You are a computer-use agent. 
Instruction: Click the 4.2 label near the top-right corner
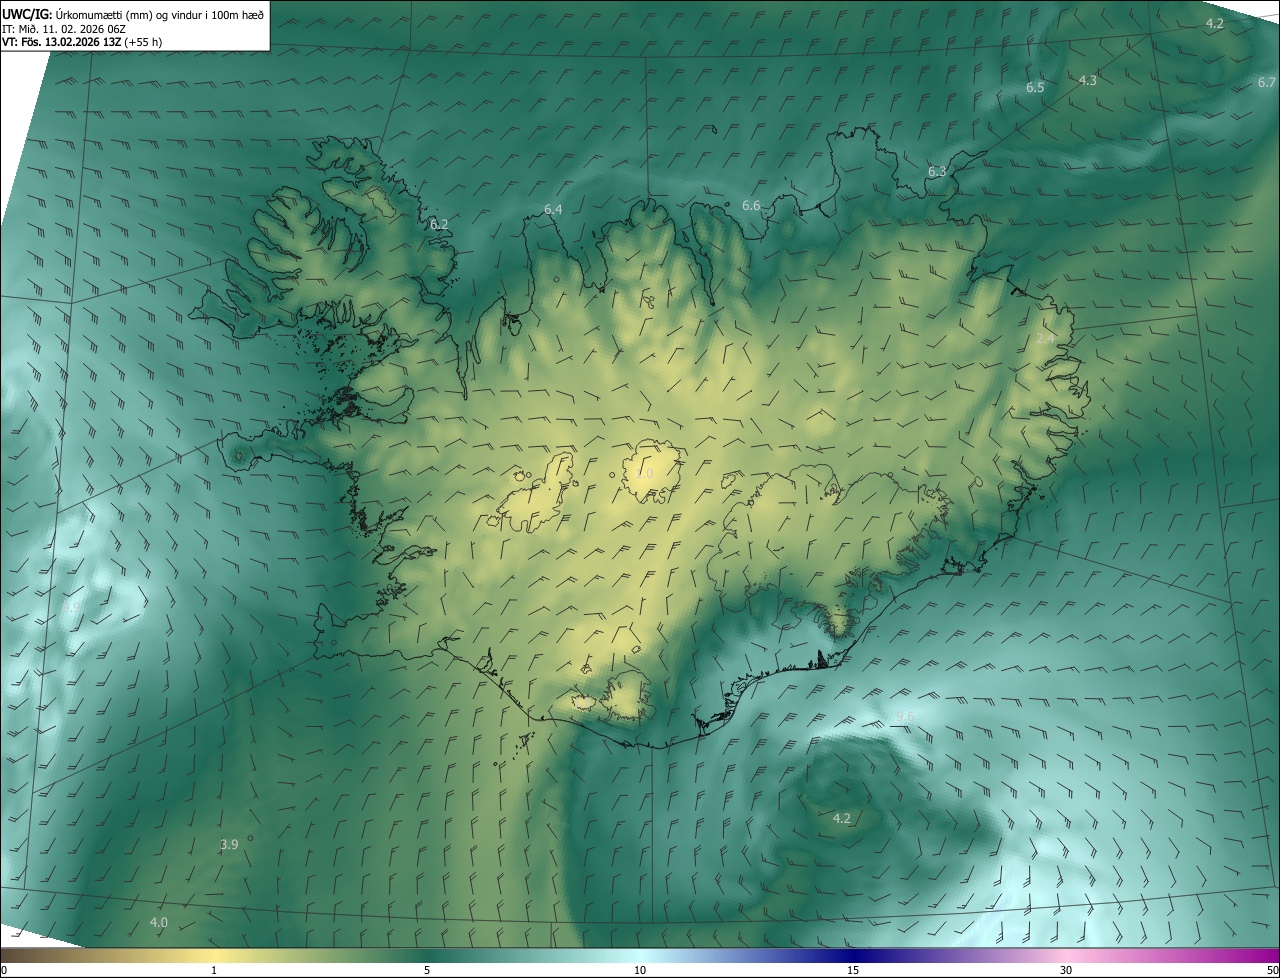1214,23
